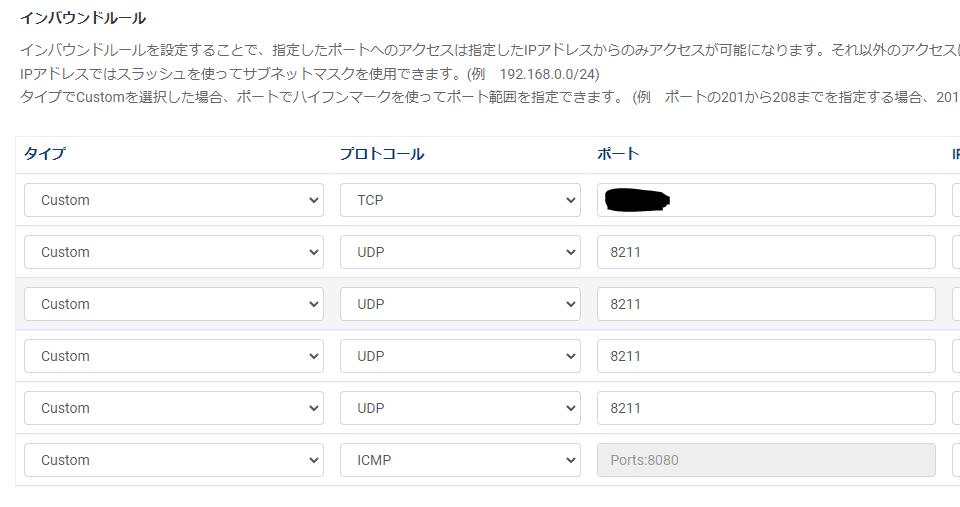Open the type dropdown in the third UDP row
960x507 pixels.
click(174, 356)
